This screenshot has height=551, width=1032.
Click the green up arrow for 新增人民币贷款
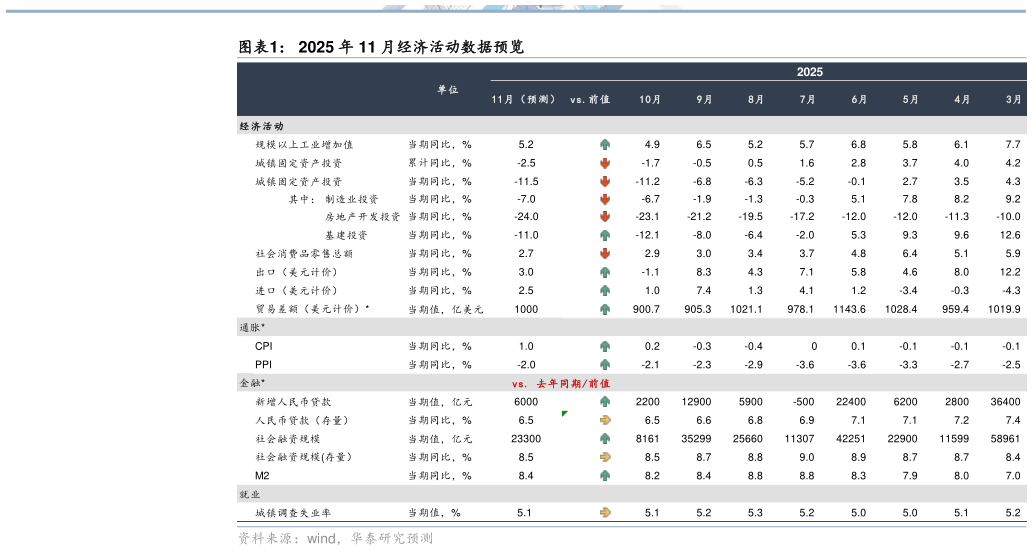(x=605, y=402)
